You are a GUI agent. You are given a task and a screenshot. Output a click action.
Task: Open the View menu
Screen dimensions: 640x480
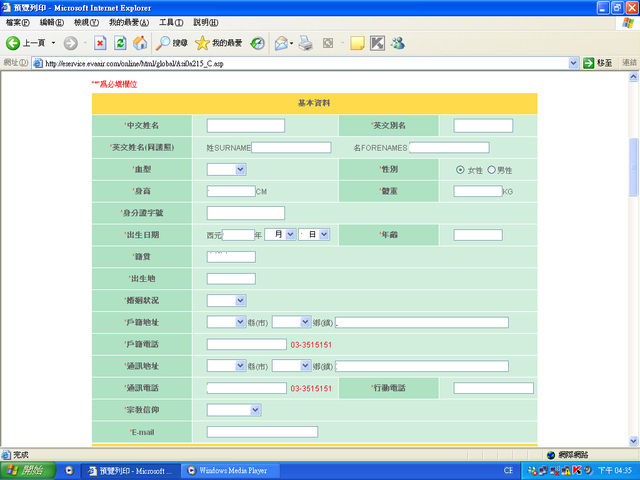pyautogui.click(x=86, y=22)
